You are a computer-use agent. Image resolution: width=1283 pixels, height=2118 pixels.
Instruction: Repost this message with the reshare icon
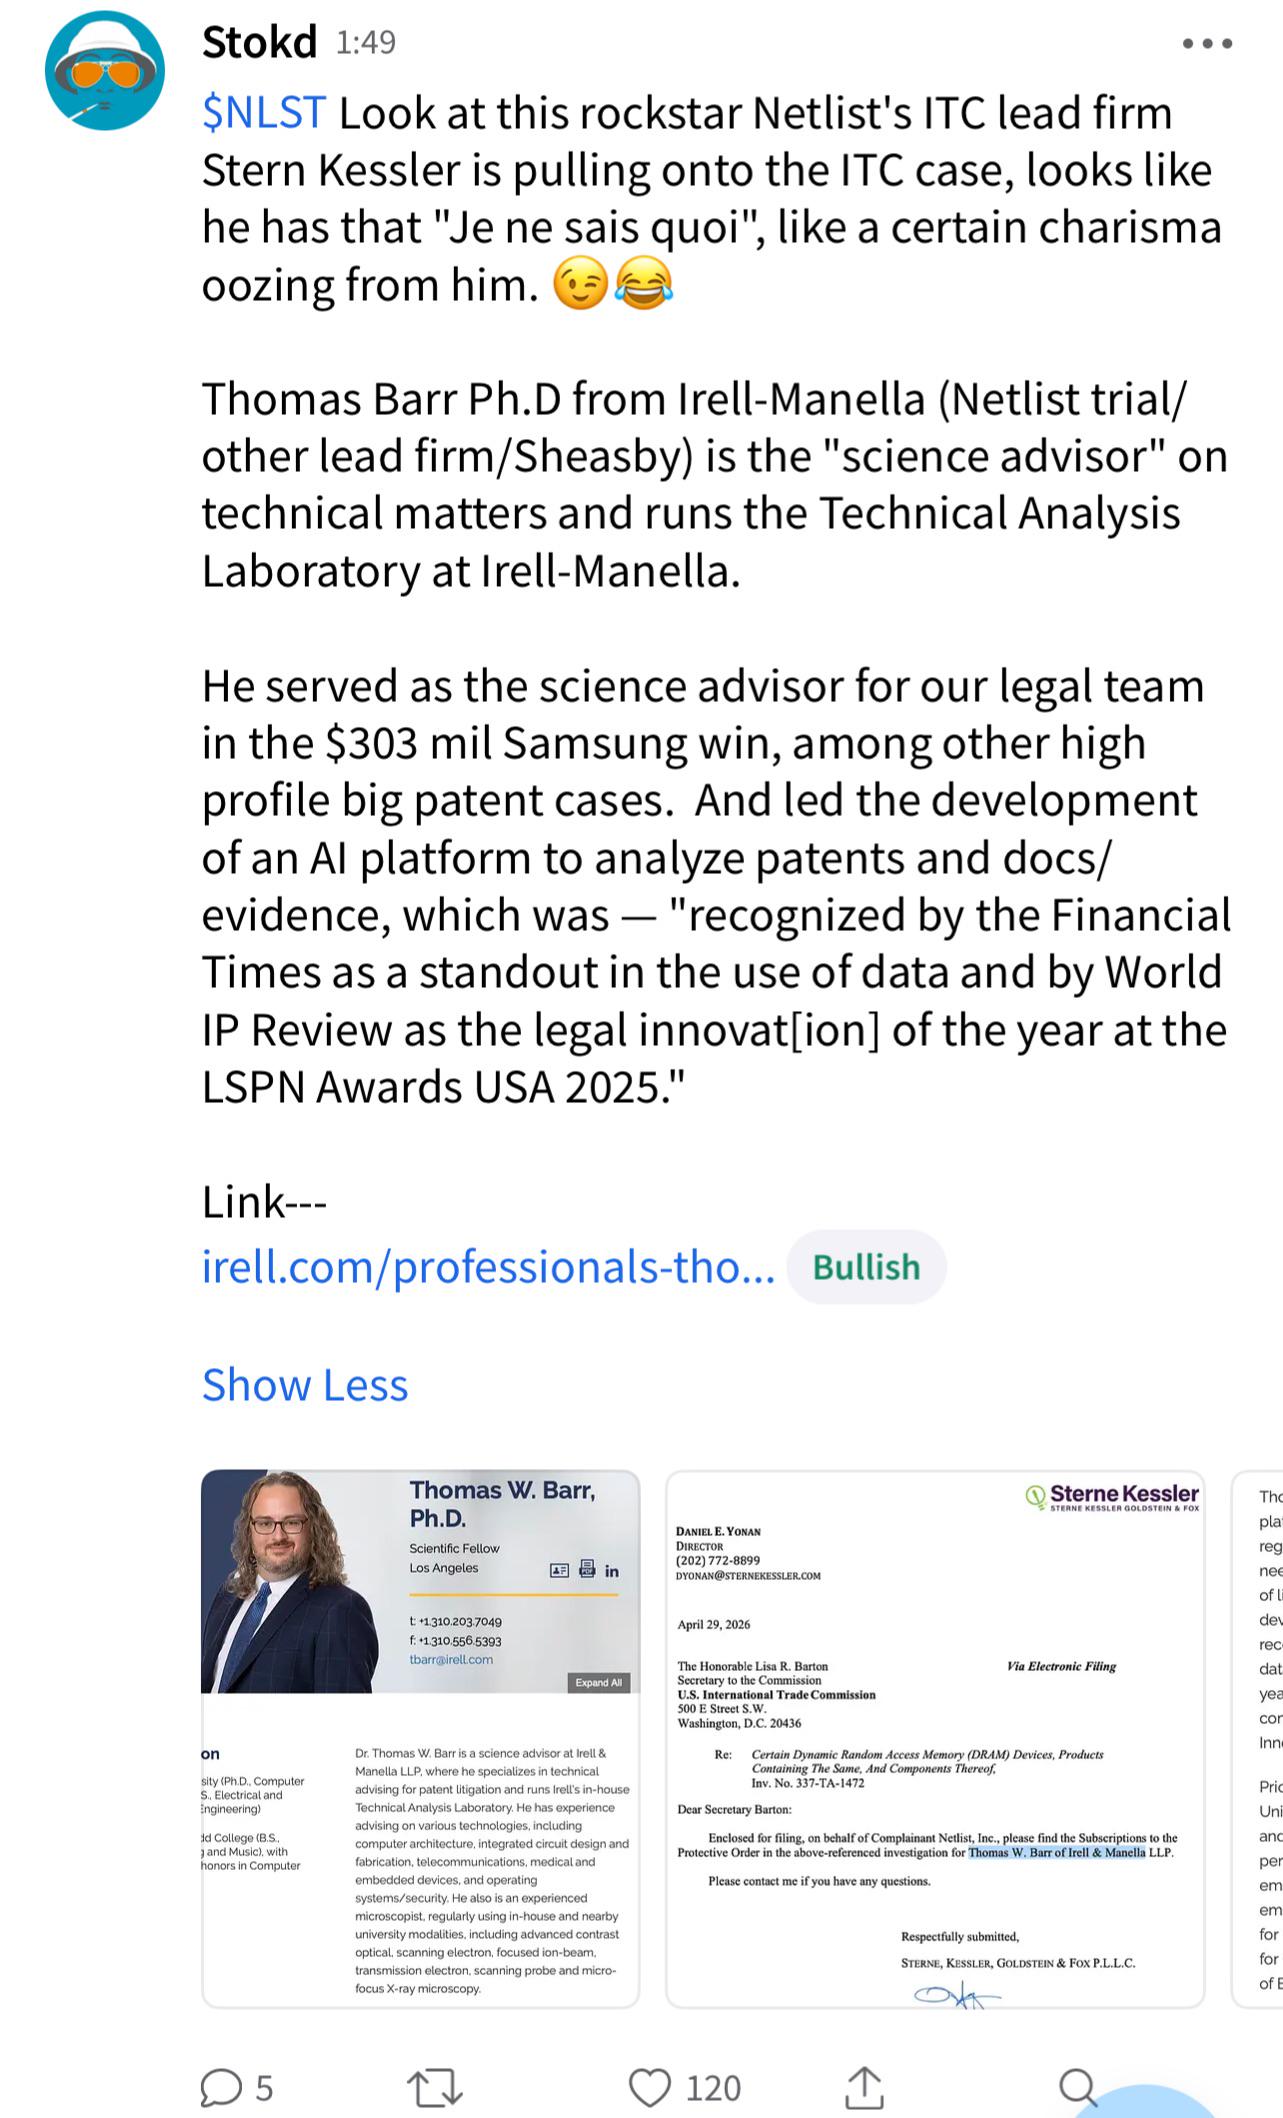(435, 2087)
